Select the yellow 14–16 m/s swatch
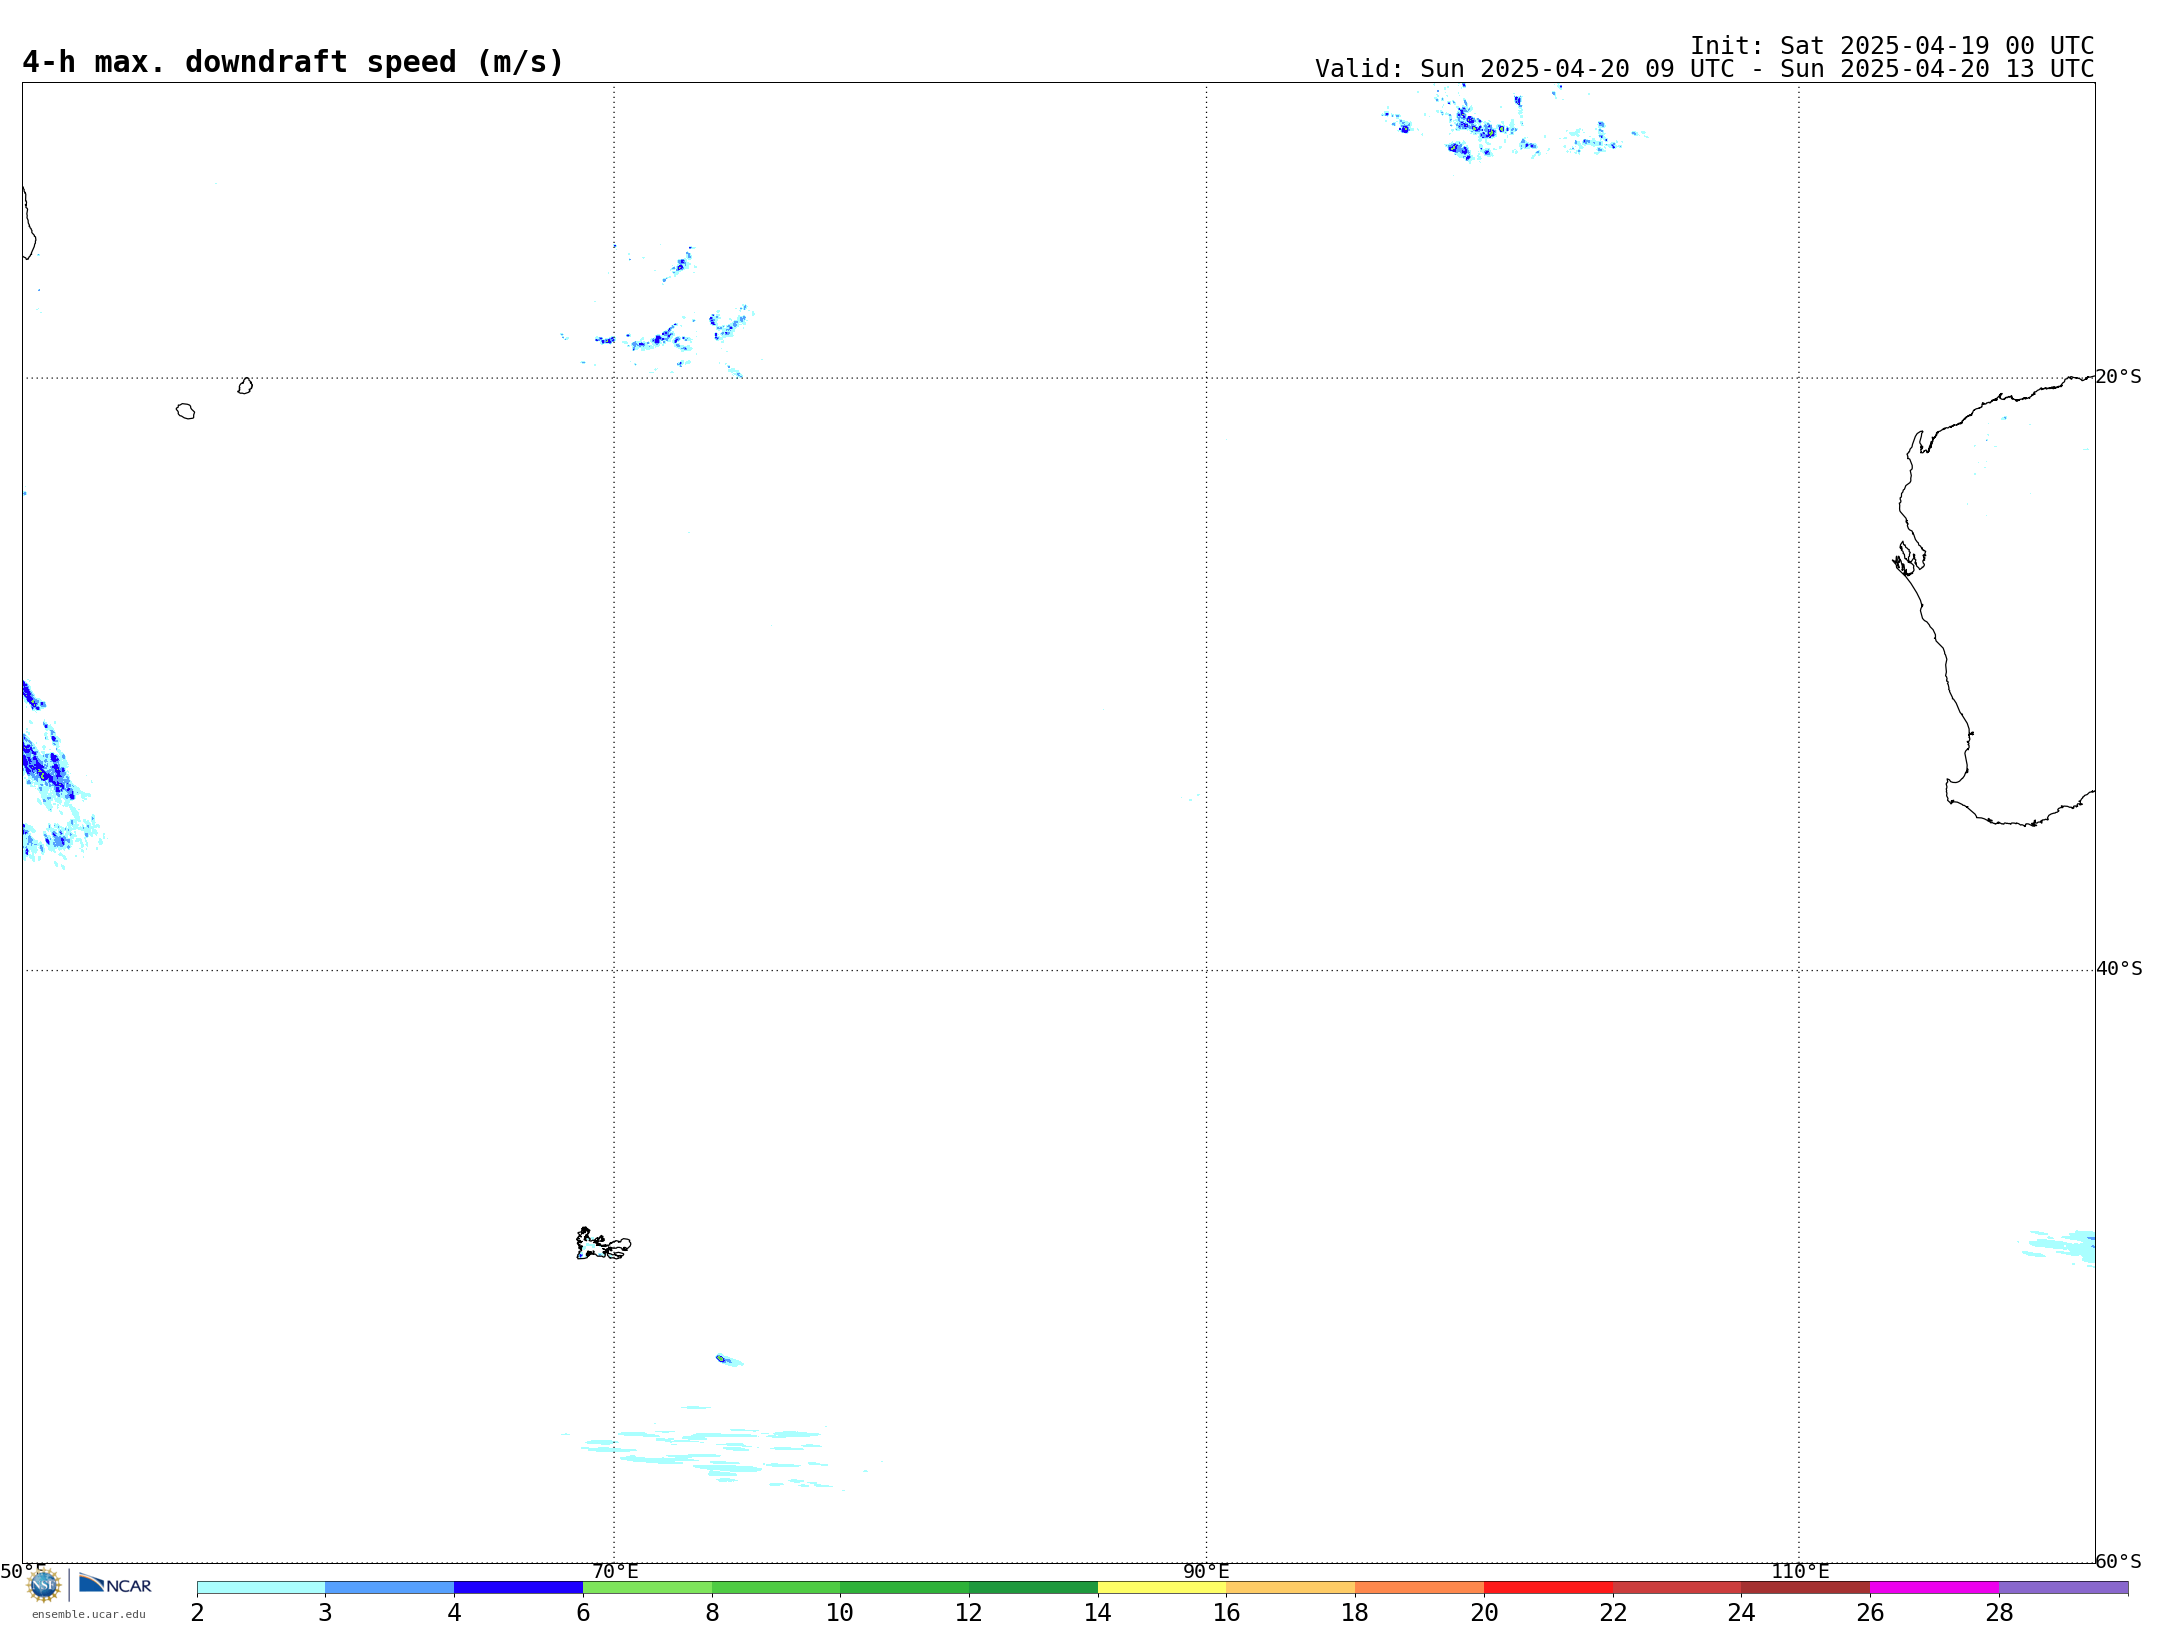Image resolution: width=2160 pixels, height=1626 pixels. 1162,1587
